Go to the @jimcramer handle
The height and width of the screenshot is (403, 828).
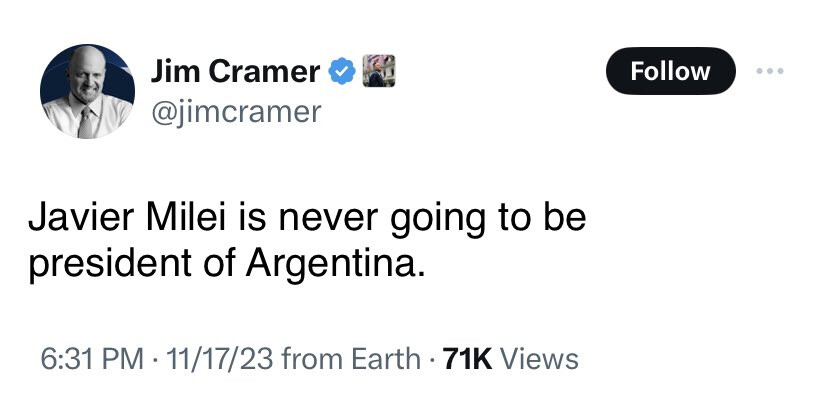(236, 112)
